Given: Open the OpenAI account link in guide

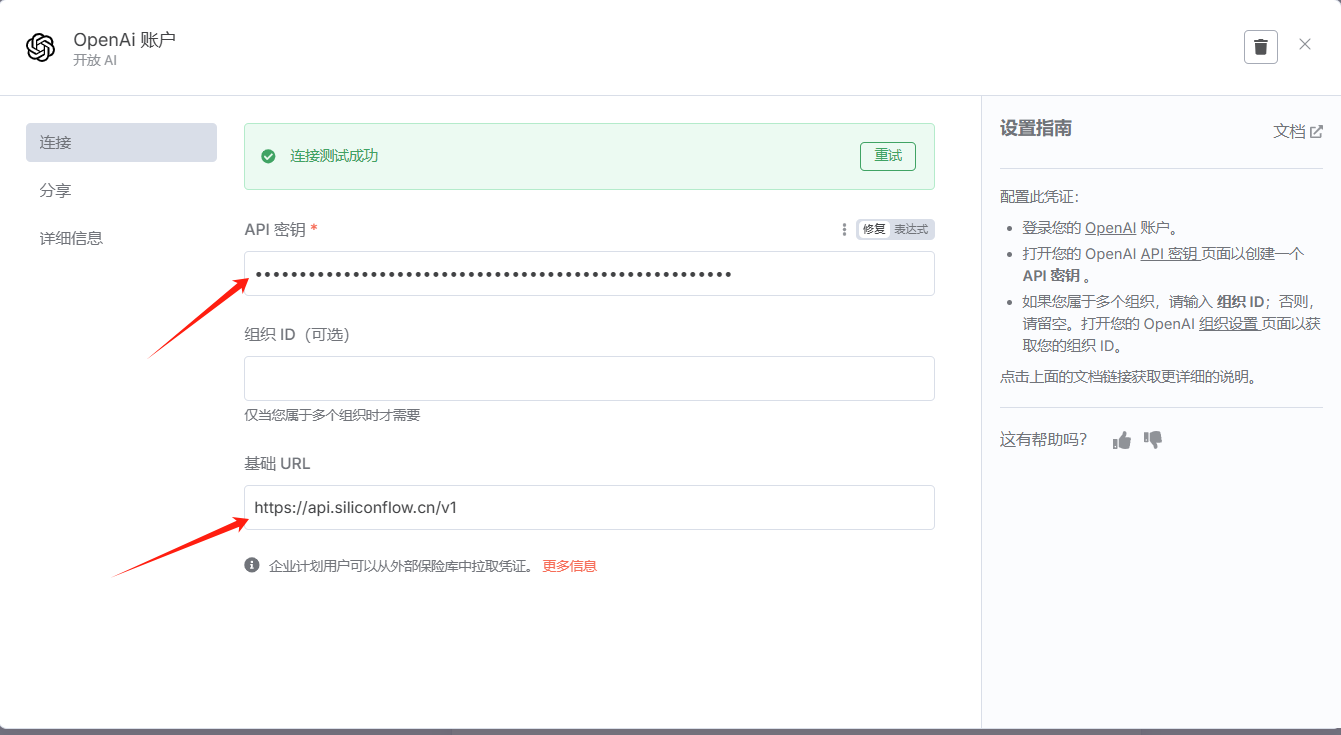Looking at the screenshot, I should (x=1110, y=228).
